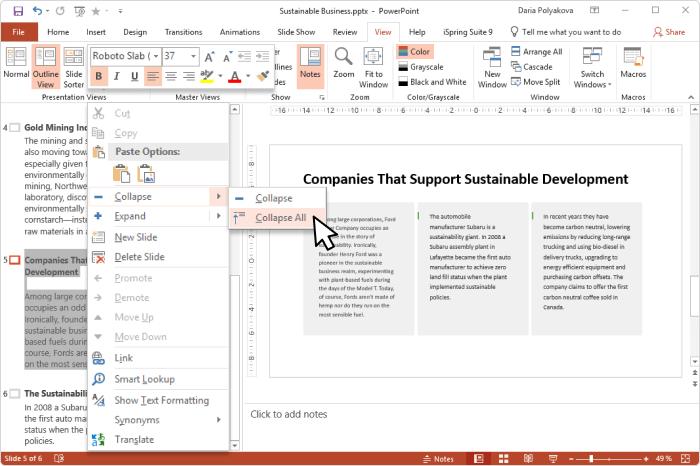Choose Collapse All from the submenu
Viewport: 700px width, 466px height.
[x=277, y=218]
